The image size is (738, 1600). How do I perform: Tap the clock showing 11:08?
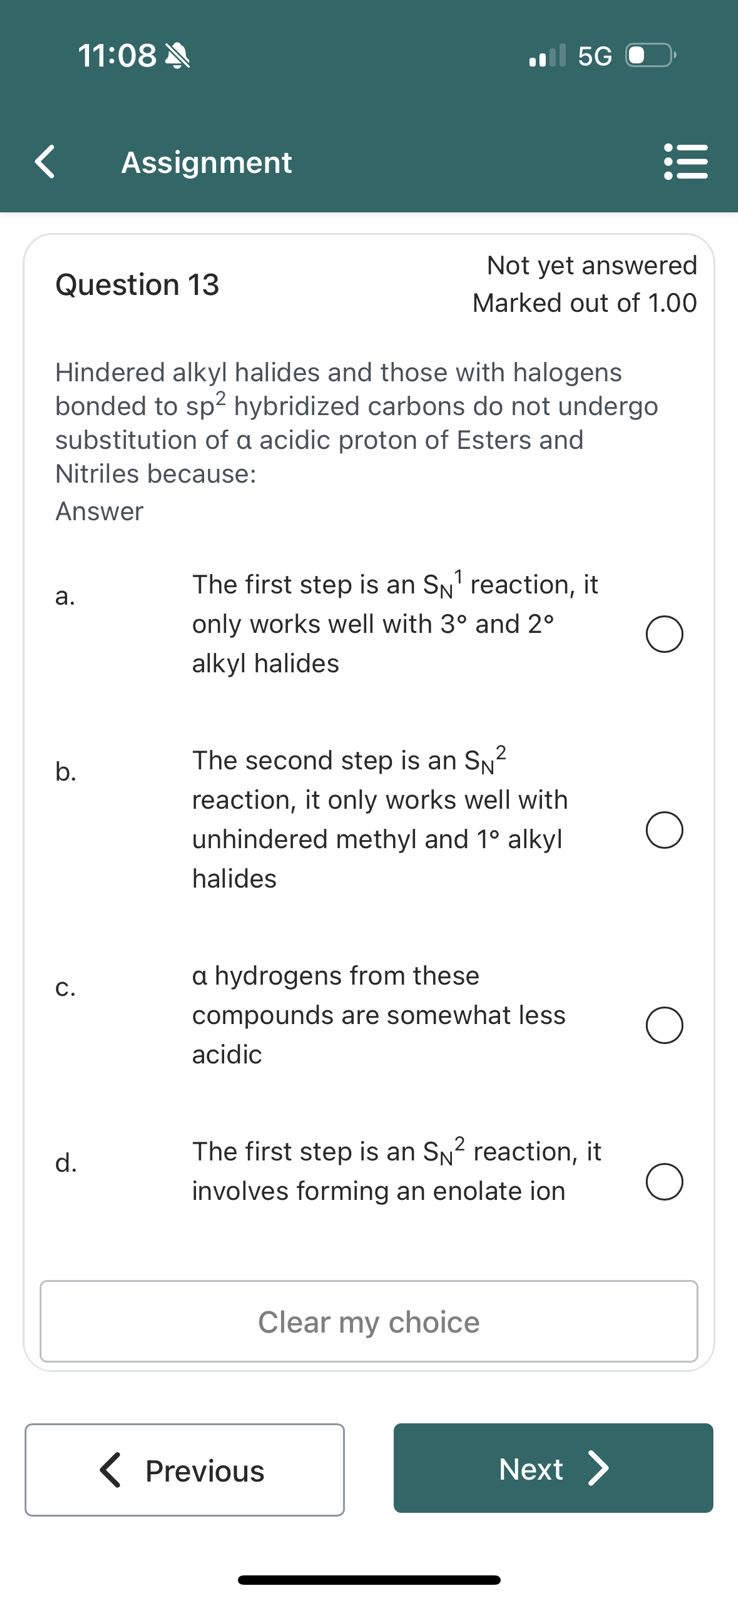pyautogui.click(x=118, y=55)
